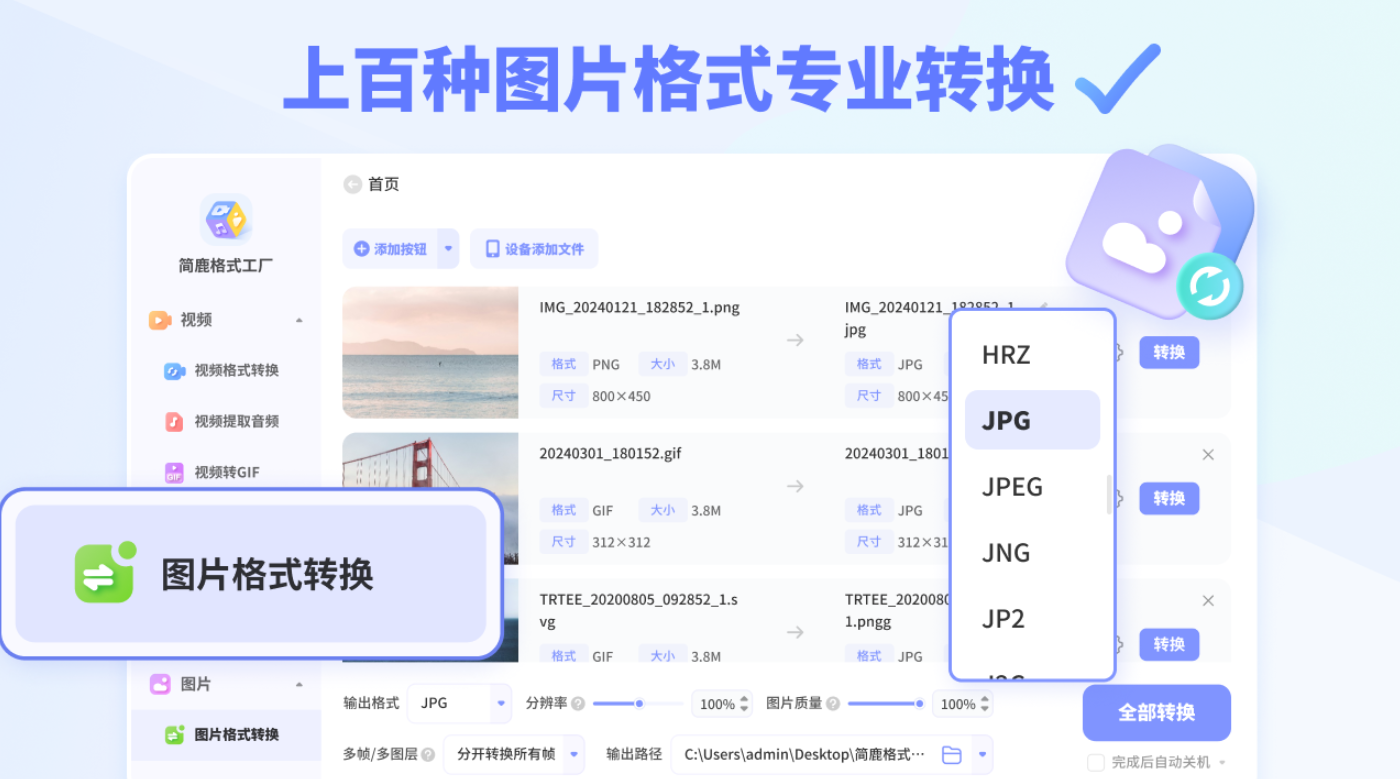Open 视频转GIF in the sidebar
The image size is (1400, 779).
[x=226, y=472]
